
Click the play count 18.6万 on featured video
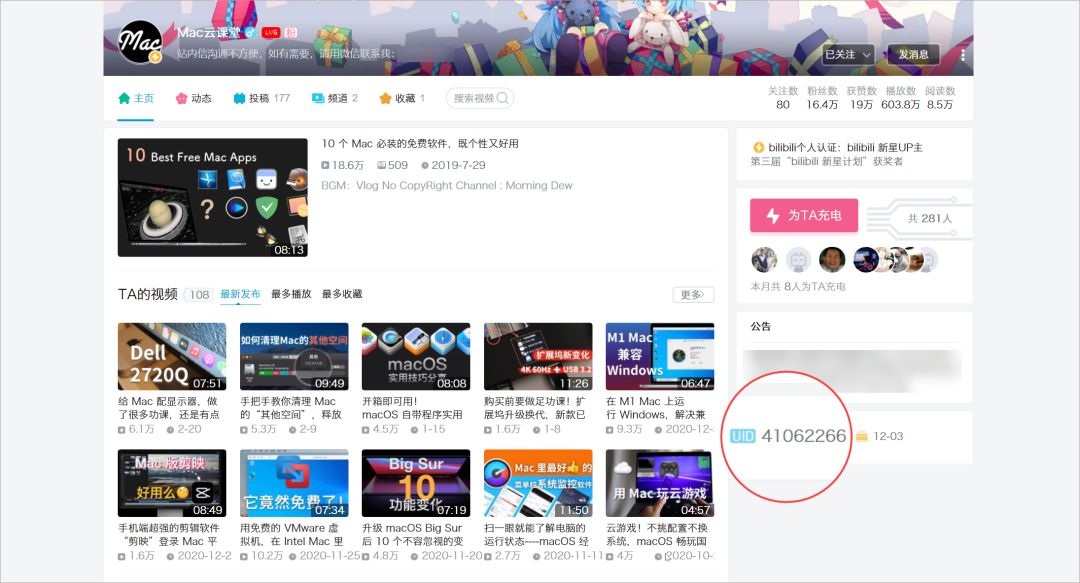pyautogui.click(x=342, y=165)
